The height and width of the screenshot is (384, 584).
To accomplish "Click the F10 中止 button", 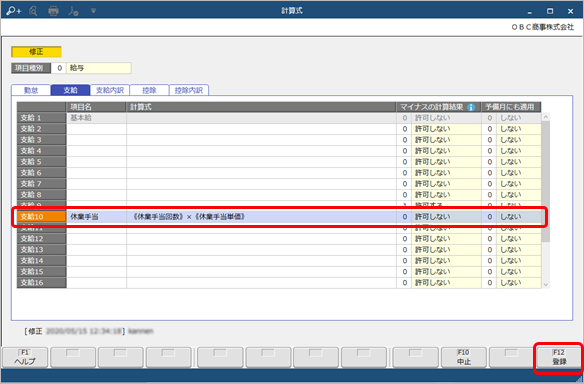I will pyautogui.click(x=464, y=357).
